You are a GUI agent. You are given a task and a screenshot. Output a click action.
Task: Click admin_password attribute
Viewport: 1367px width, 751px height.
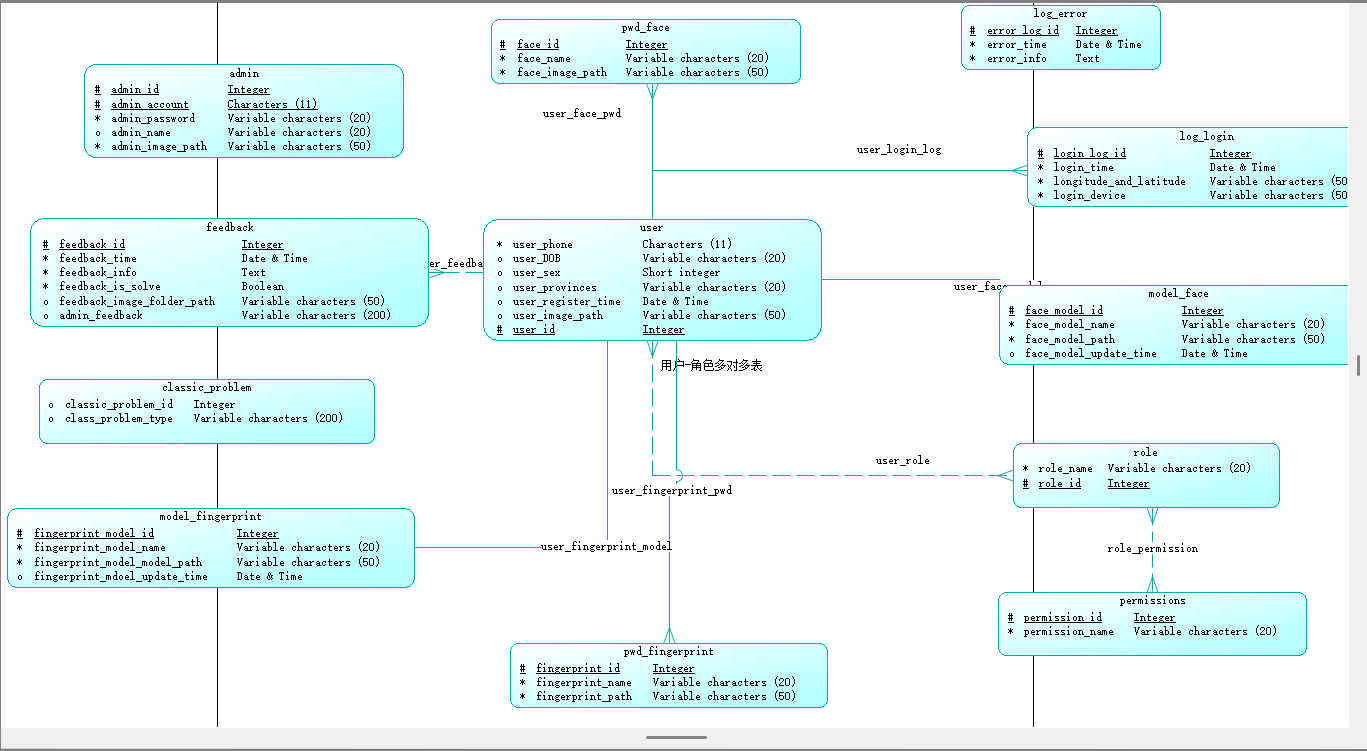pos(153,118)
